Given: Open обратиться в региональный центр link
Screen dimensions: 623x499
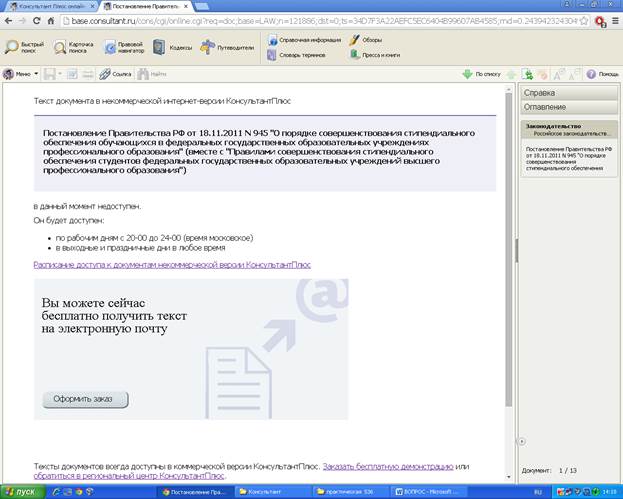Looking at the screenshot, I should tap(129, 476).
